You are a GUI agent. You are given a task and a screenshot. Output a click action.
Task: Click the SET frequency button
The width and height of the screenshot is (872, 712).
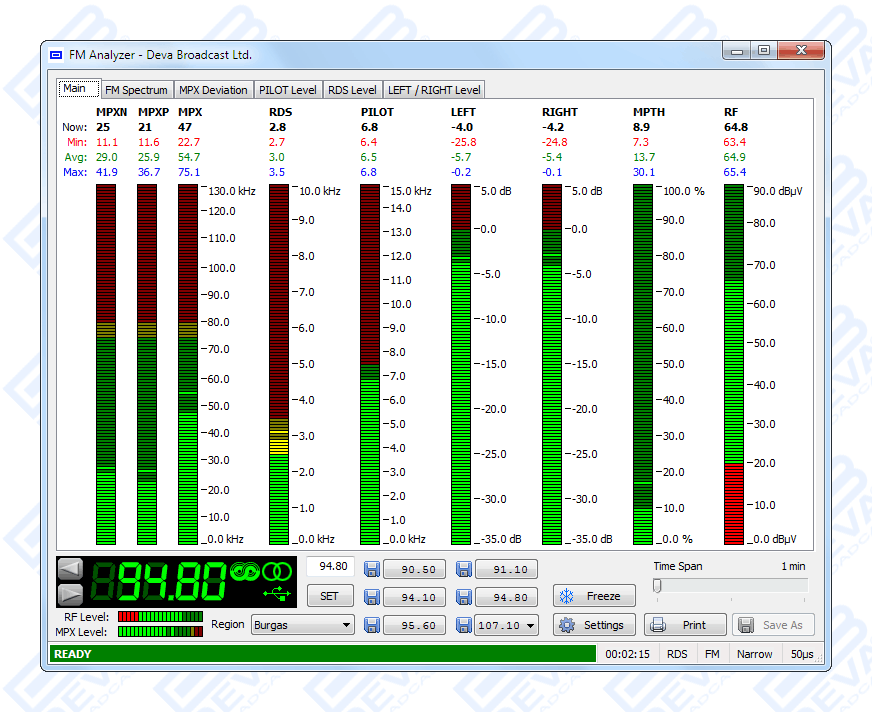coord(330,597)
